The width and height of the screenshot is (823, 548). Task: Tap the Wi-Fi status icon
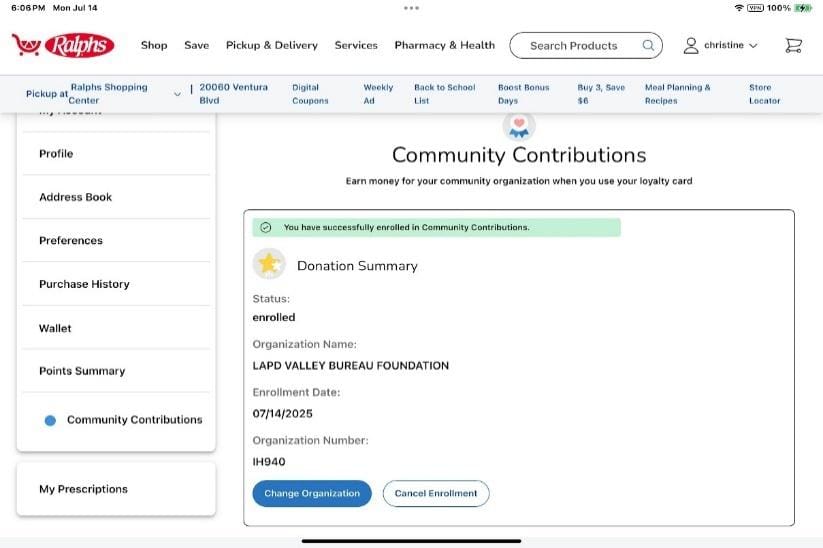tap(739, 8)
